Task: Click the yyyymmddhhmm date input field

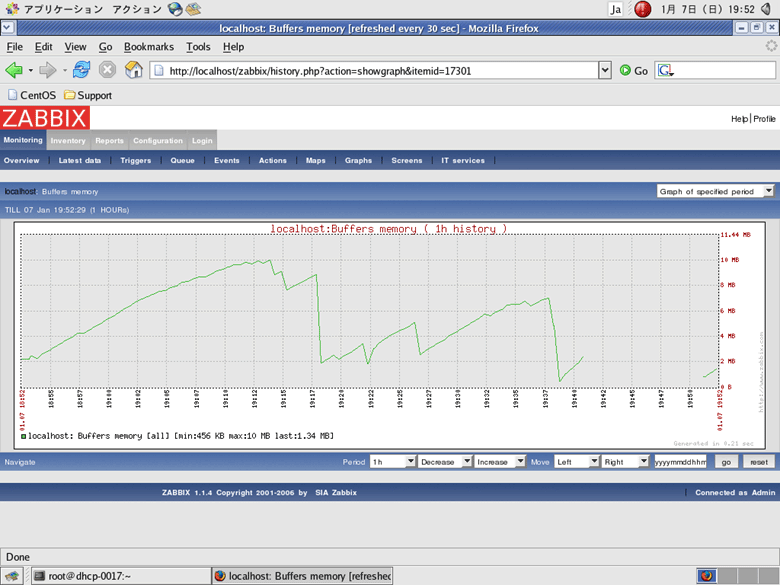Action: tap(679, 462)
